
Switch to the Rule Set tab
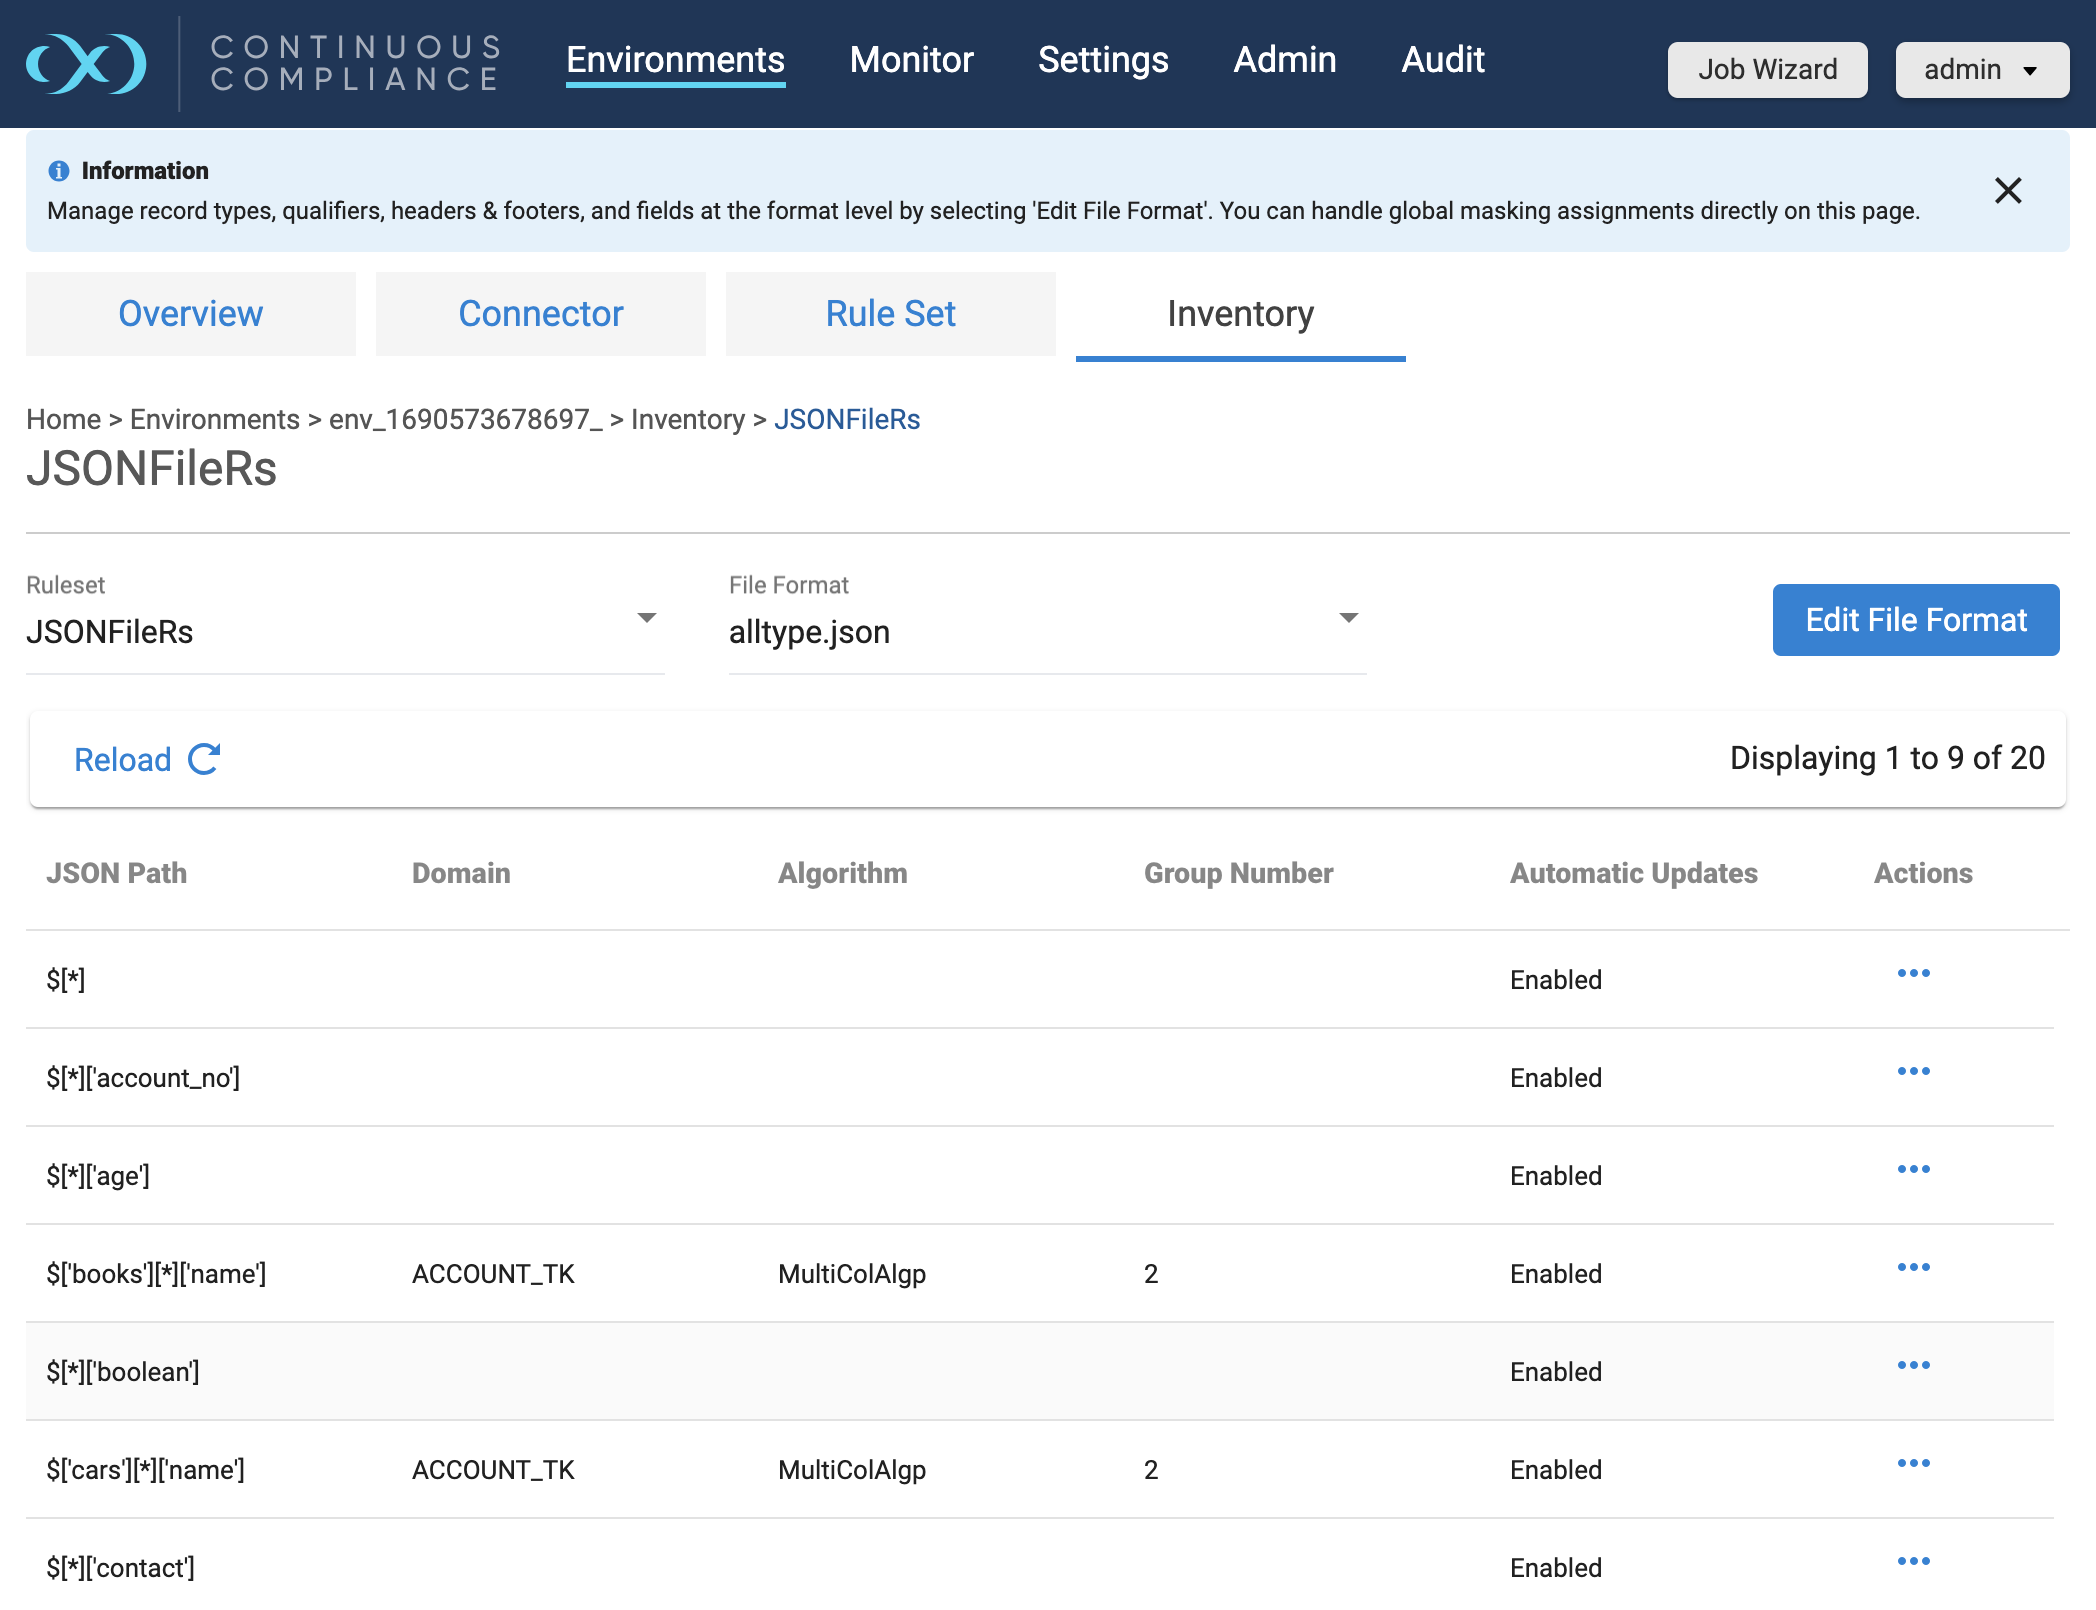pyautogui.click(x=890, y=314)
